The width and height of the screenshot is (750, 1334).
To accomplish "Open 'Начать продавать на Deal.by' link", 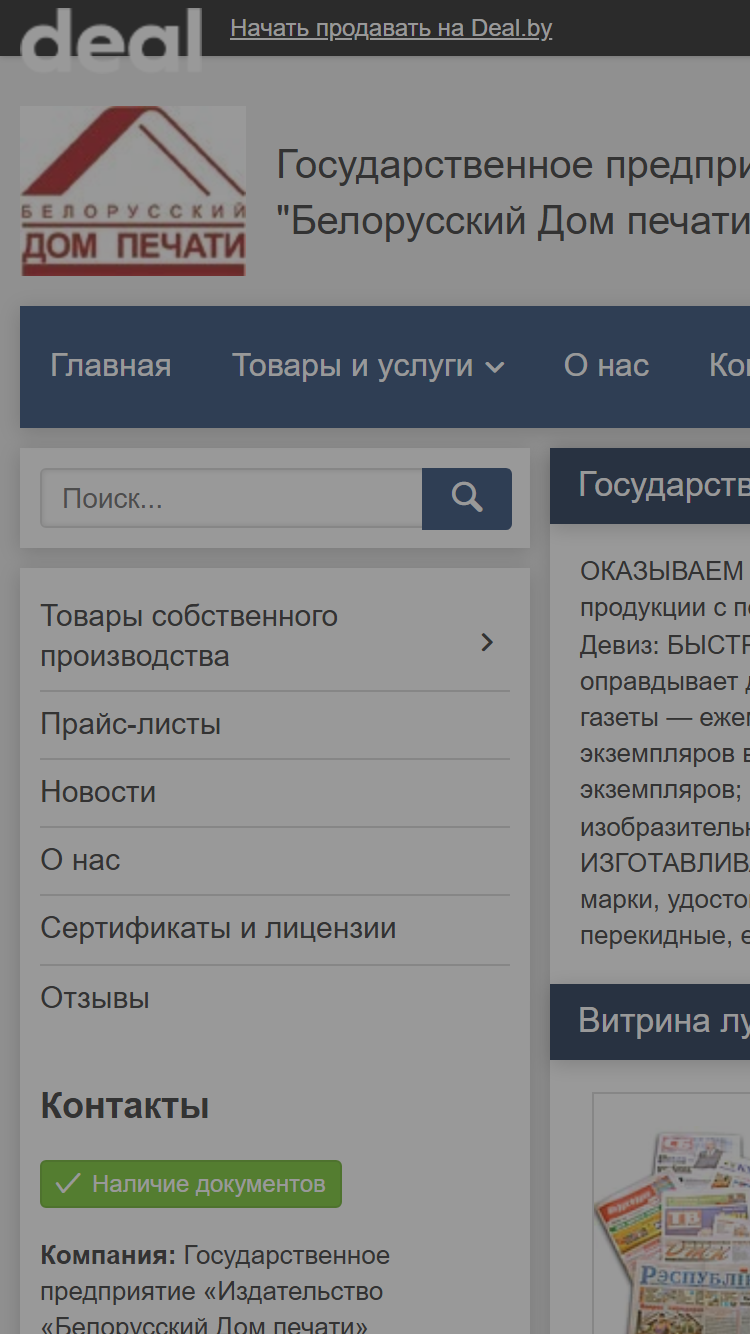I will click(x=391, y=28).
